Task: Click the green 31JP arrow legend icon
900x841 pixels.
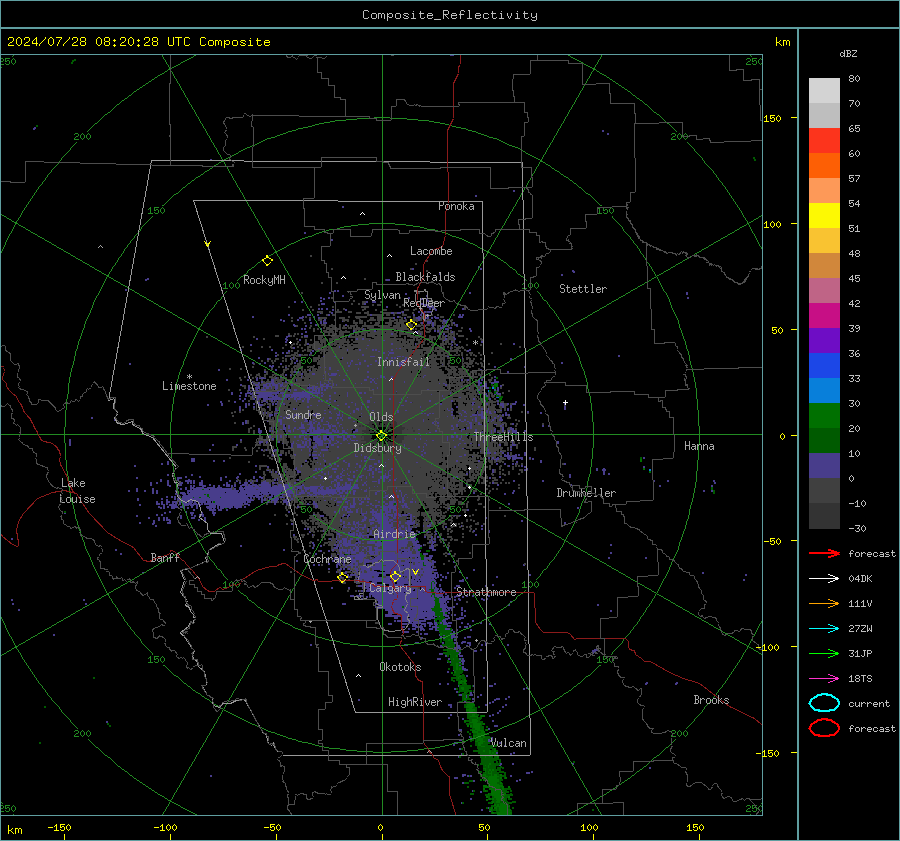Action: [x=824, y=653]
